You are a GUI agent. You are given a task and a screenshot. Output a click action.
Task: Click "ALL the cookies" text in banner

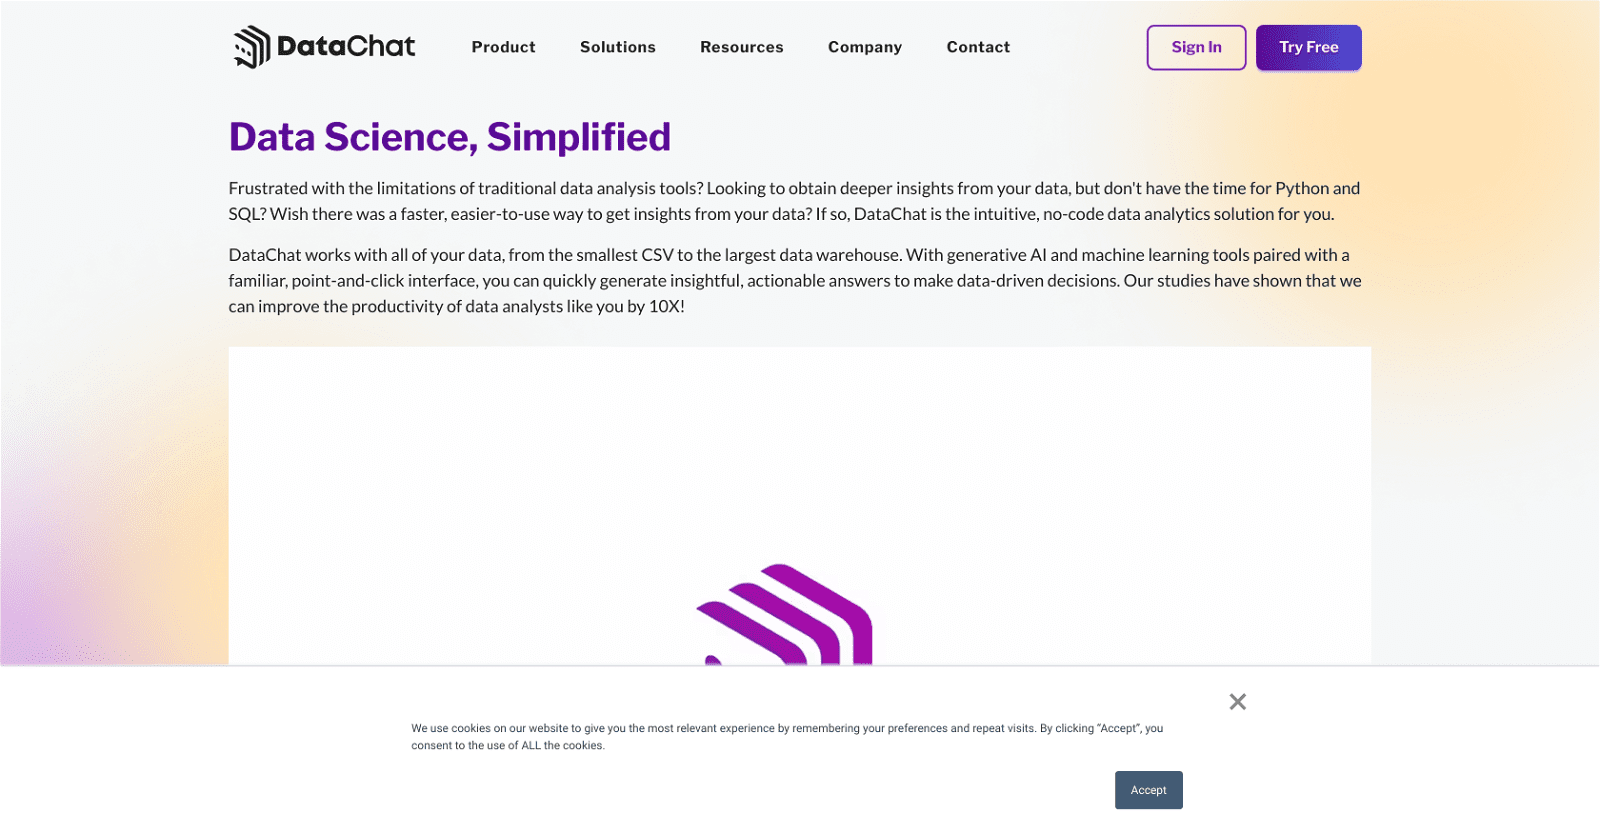coord(562,745)
